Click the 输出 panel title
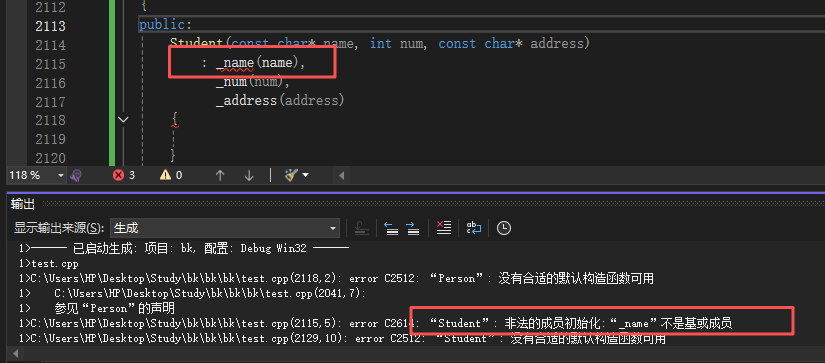Screen dimensions: 825x363 pos(23,205)
